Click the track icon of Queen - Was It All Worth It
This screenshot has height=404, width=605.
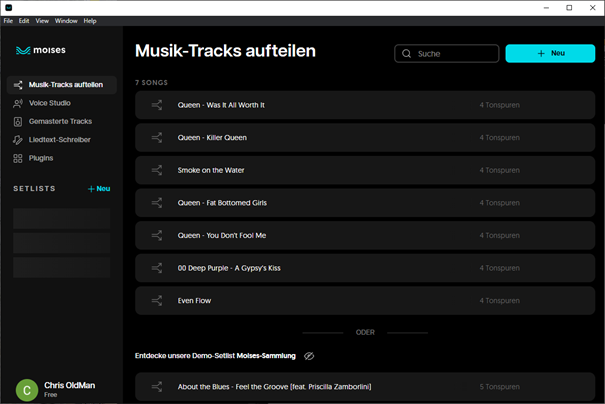pos(157,105)
